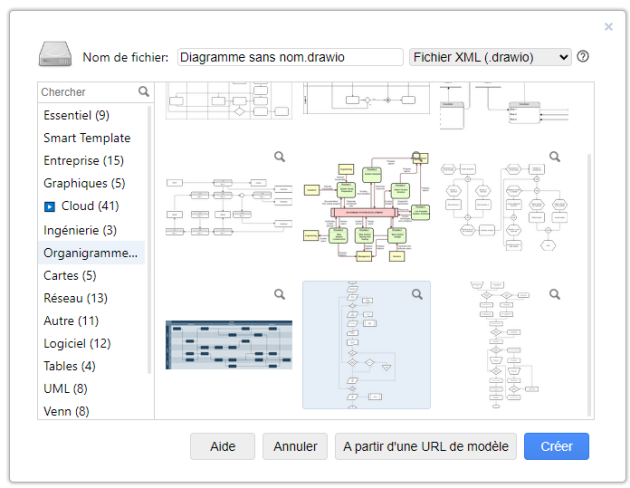Open the Entreprise (15) template category

click(83, 161)
